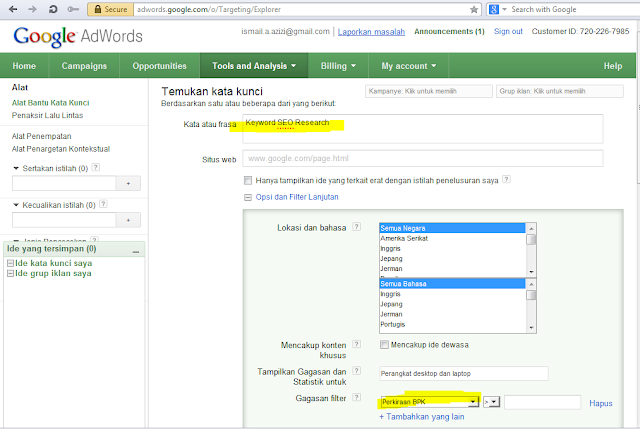Screen dimensions: 640x429
Task: Click the Kata atau frasa text box
Action: point(422,129)
